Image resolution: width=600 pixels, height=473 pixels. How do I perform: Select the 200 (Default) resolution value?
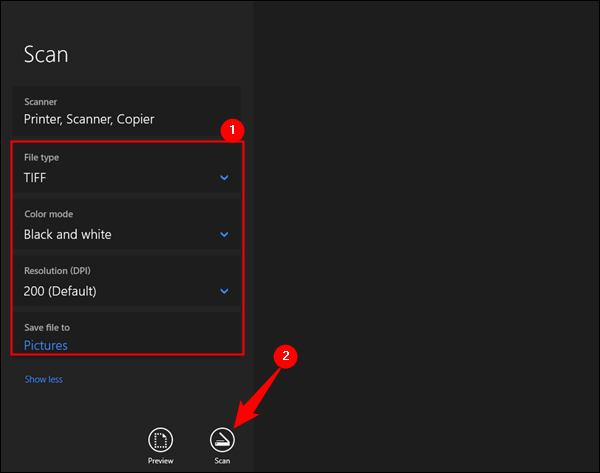click(60, 292)
